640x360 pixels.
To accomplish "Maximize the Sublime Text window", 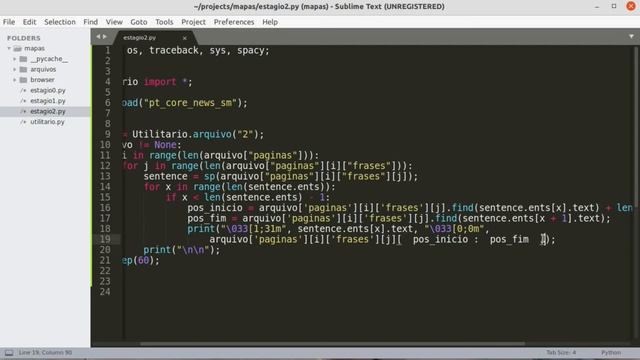I will coord(614,7).
